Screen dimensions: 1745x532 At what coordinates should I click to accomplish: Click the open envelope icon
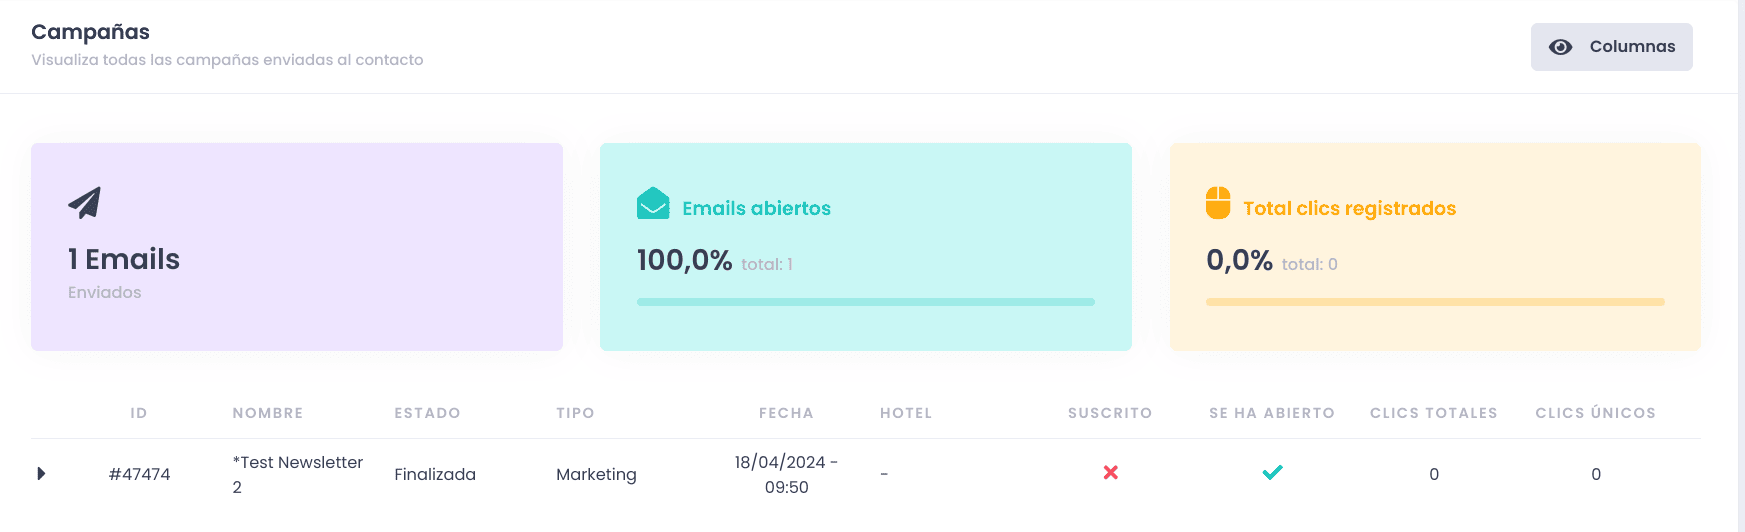pos(653,203)
